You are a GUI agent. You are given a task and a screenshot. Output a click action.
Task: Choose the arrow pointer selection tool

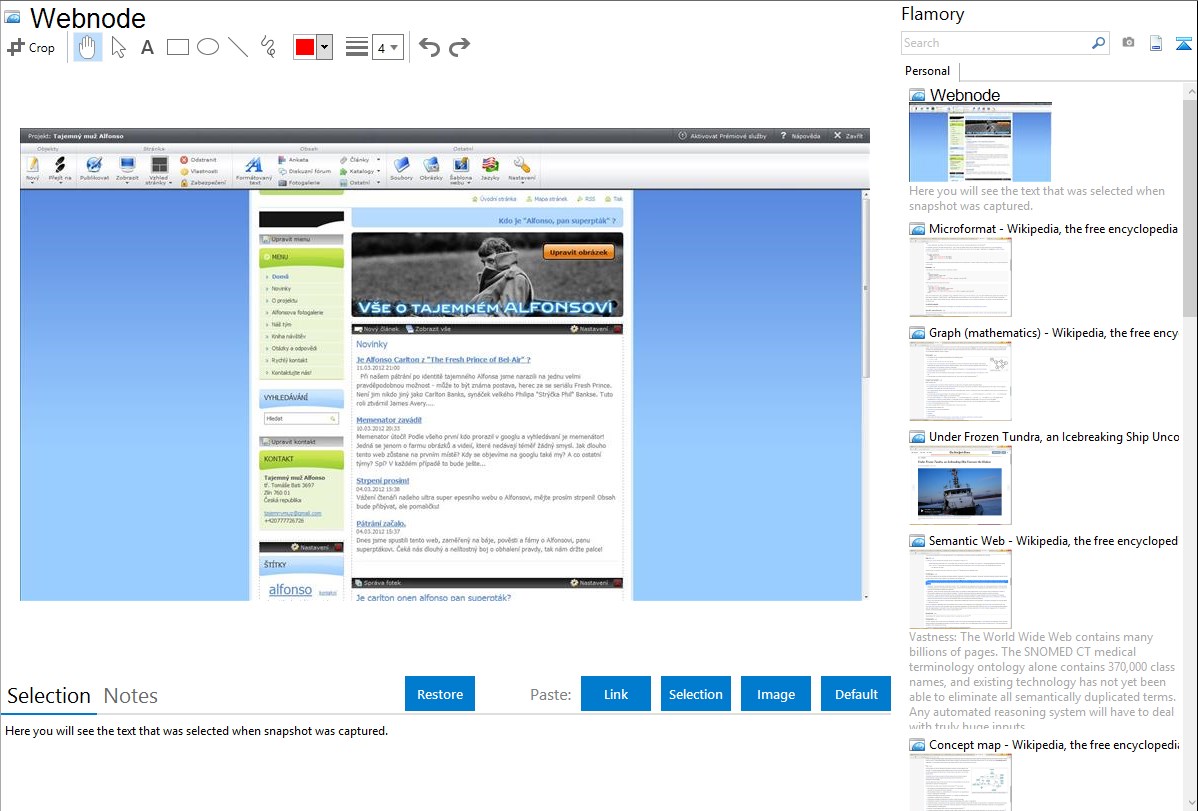[118, 47]
